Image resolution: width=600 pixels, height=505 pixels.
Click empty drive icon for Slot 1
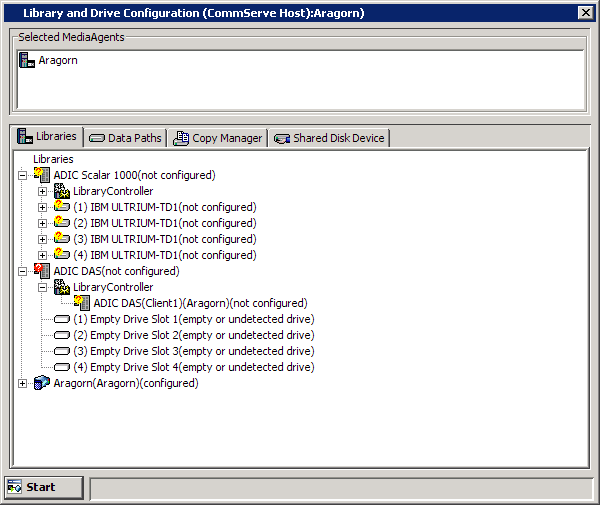62,319
